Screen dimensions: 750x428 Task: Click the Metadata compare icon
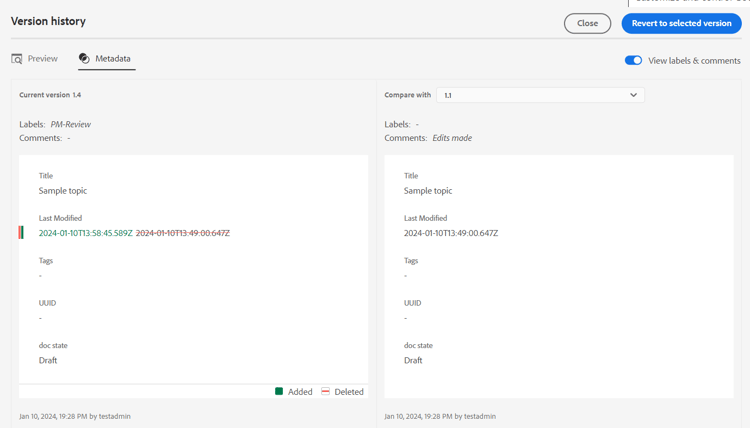(x=84, y=58)
